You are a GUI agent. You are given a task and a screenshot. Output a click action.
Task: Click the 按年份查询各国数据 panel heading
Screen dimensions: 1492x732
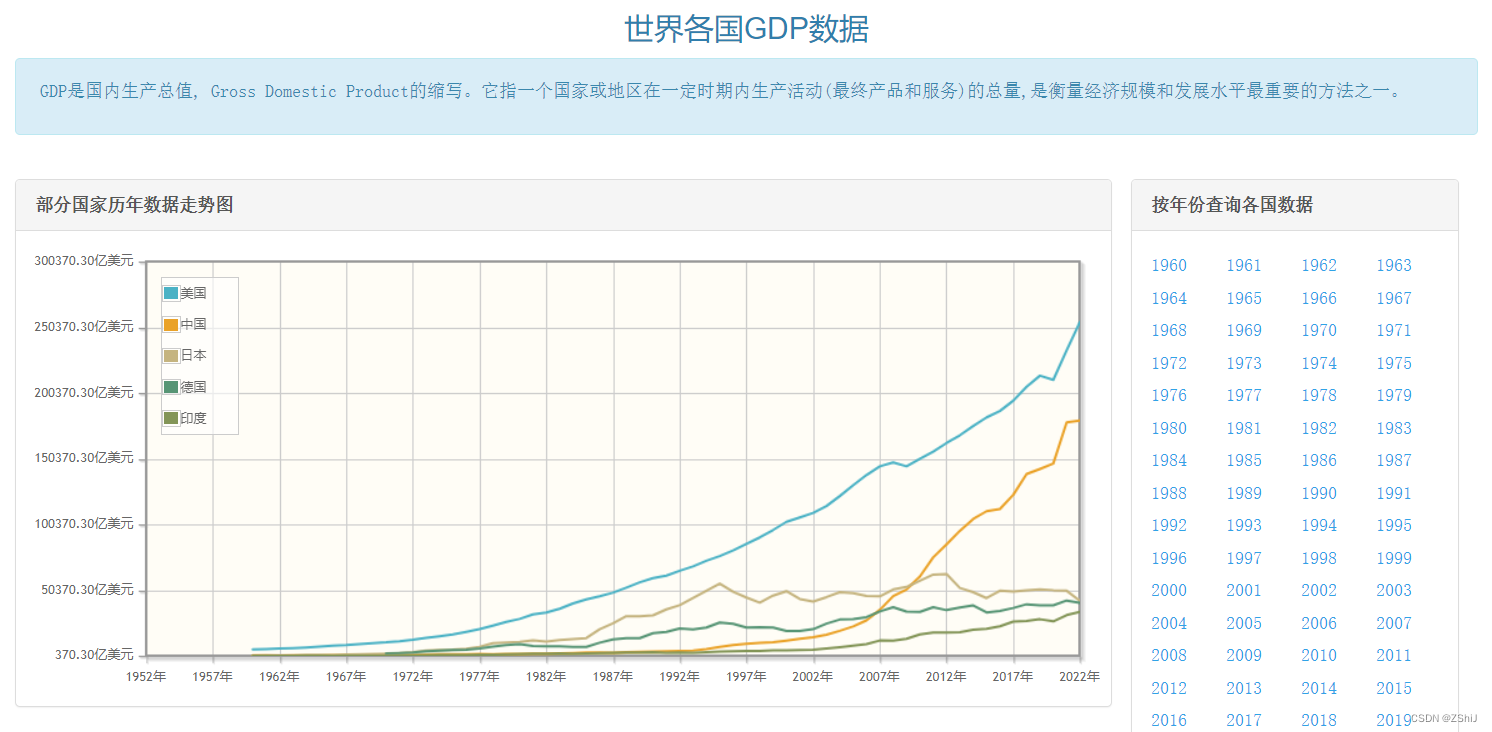pos(1232,205)
